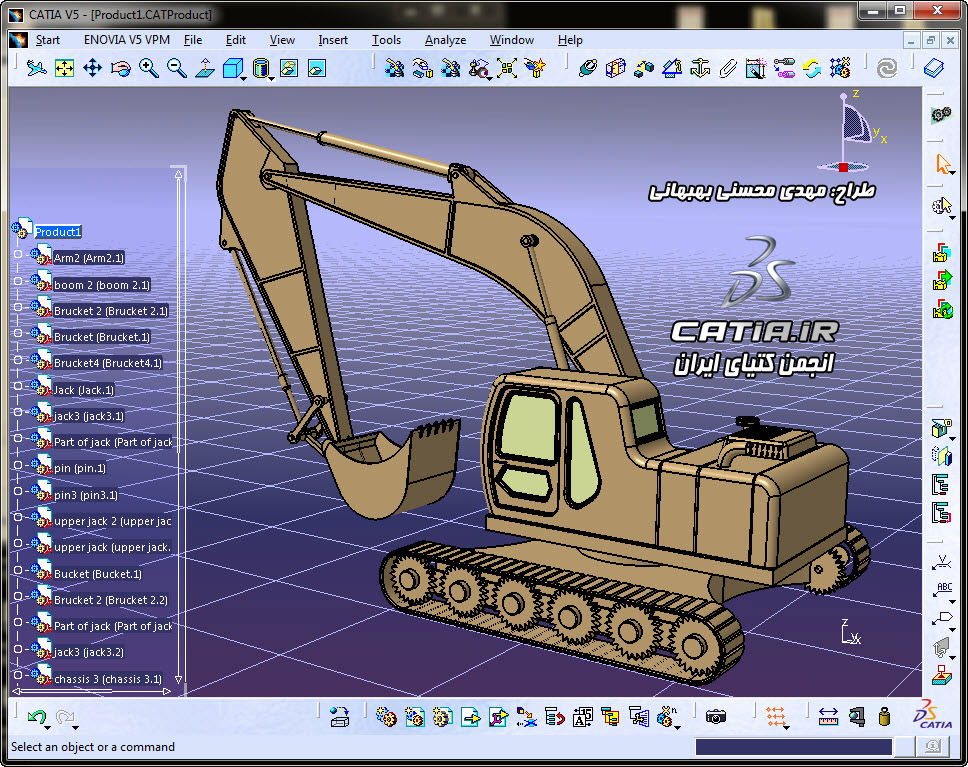The width and height of the screenshot is (968, 767).
Task: Undo with the green arrow icon
Action: (37, 717)
